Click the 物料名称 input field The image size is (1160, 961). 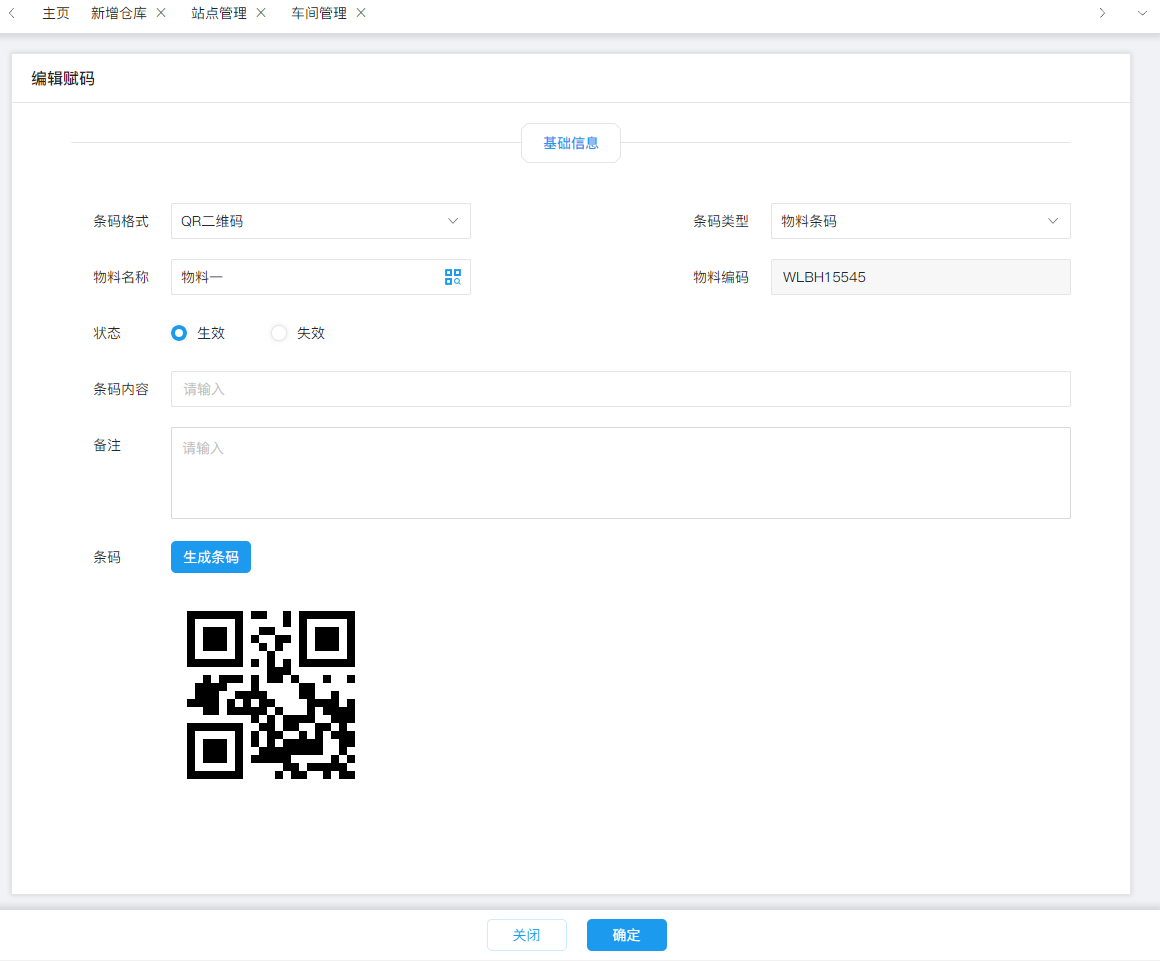[x=320, y=277]
